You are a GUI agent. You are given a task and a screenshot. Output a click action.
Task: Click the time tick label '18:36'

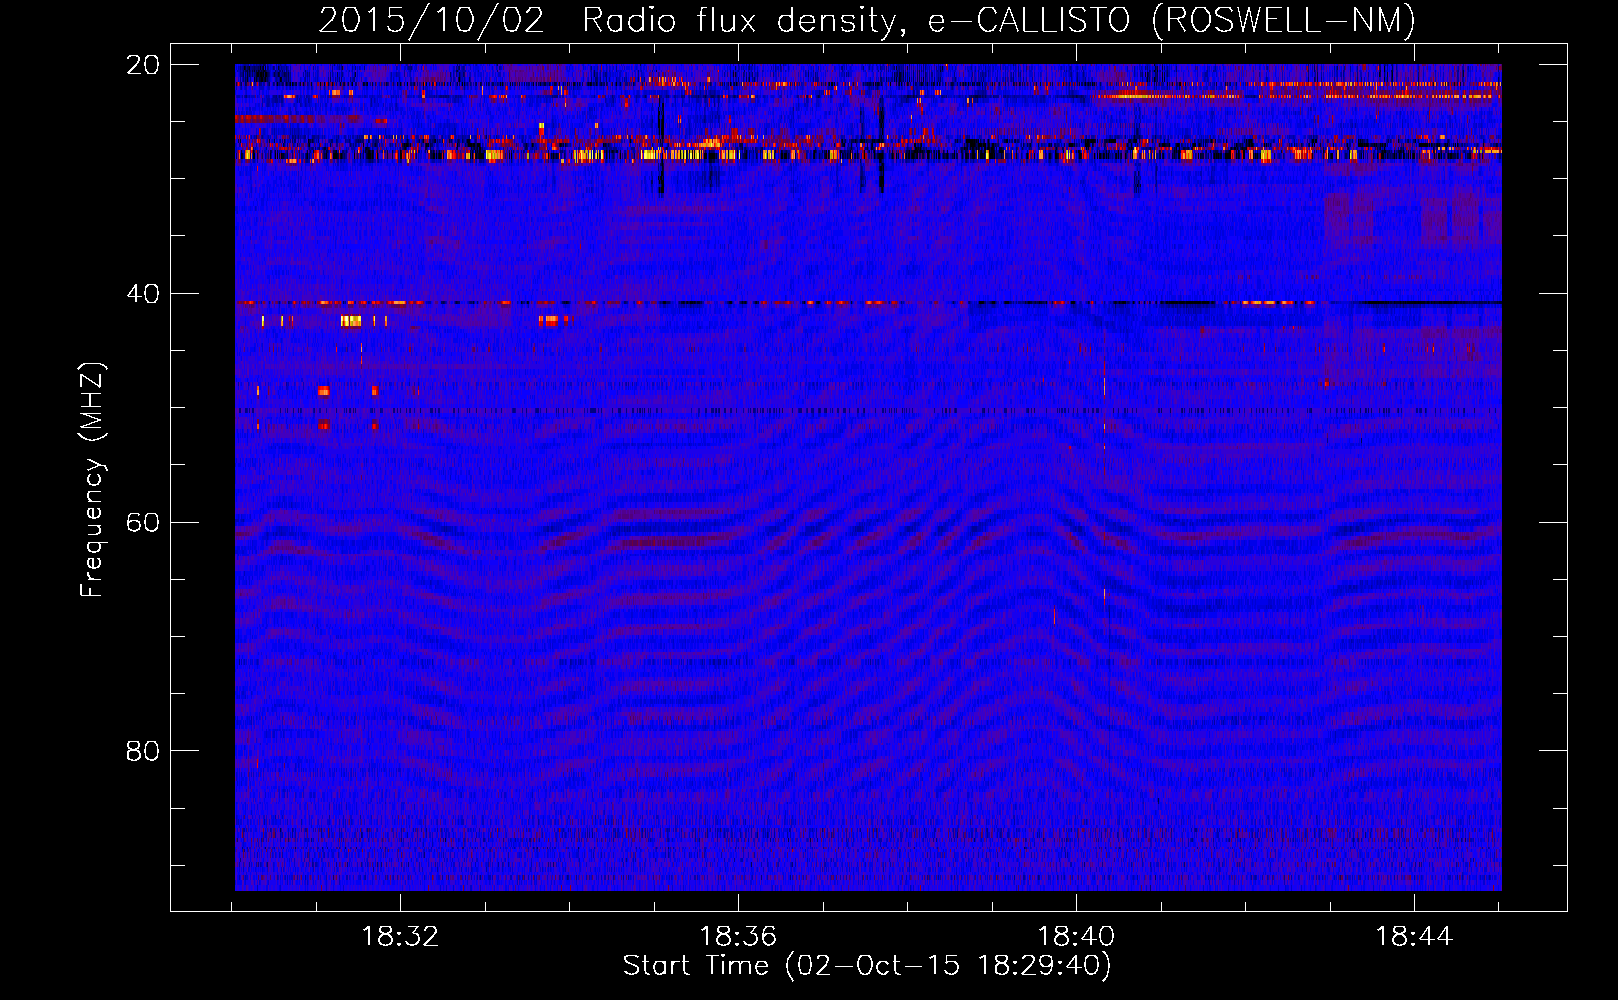point(738,937)
